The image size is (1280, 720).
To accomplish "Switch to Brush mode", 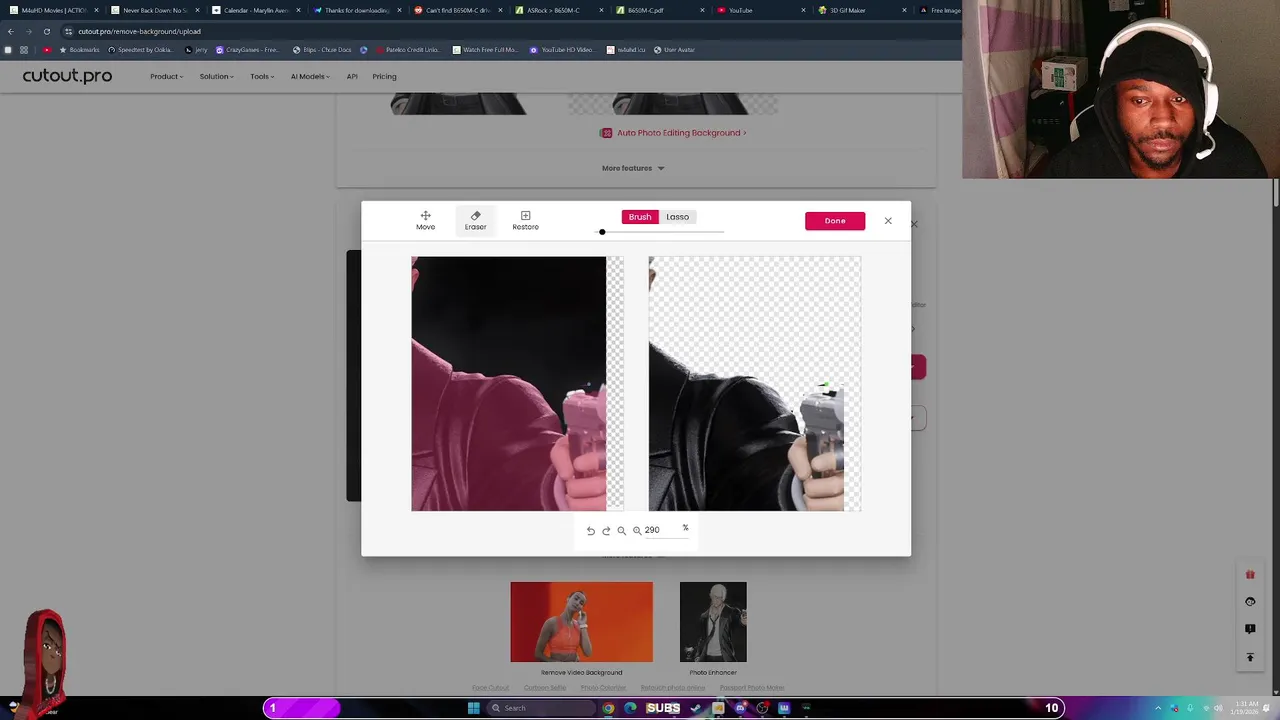I will point(640,217).
